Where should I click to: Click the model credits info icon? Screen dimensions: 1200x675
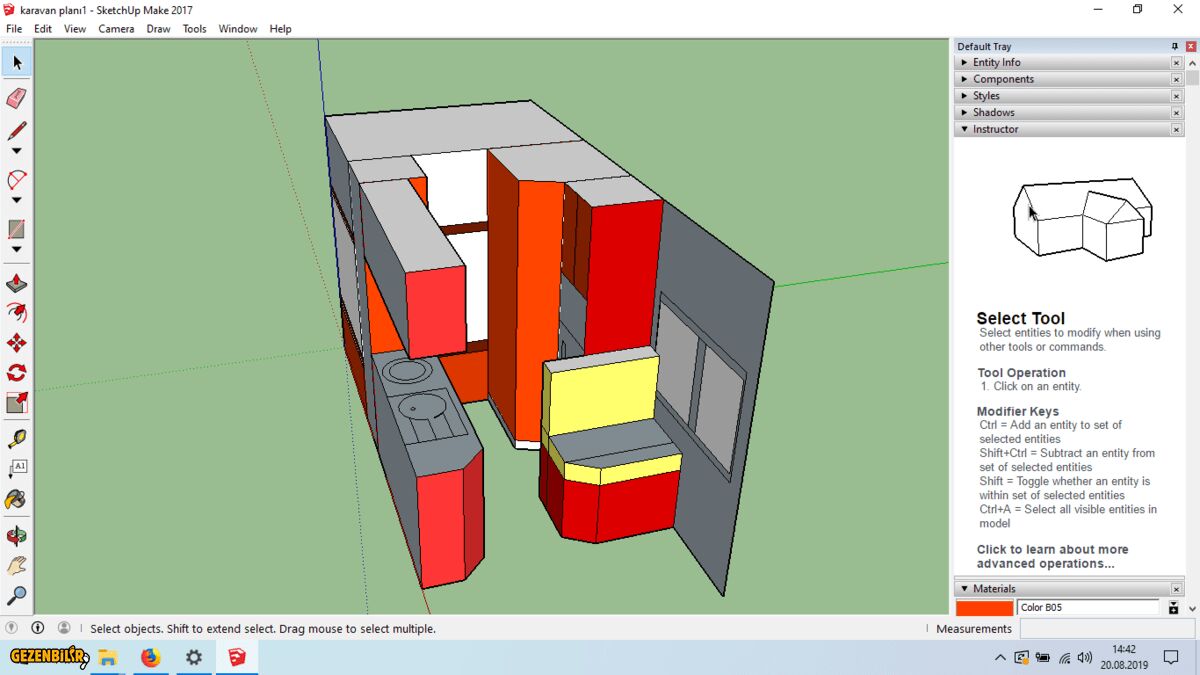coord(38,628)
